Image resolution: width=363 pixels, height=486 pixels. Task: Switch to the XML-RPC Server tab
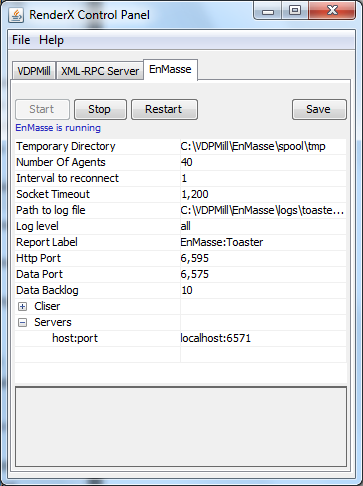[100, 71]
